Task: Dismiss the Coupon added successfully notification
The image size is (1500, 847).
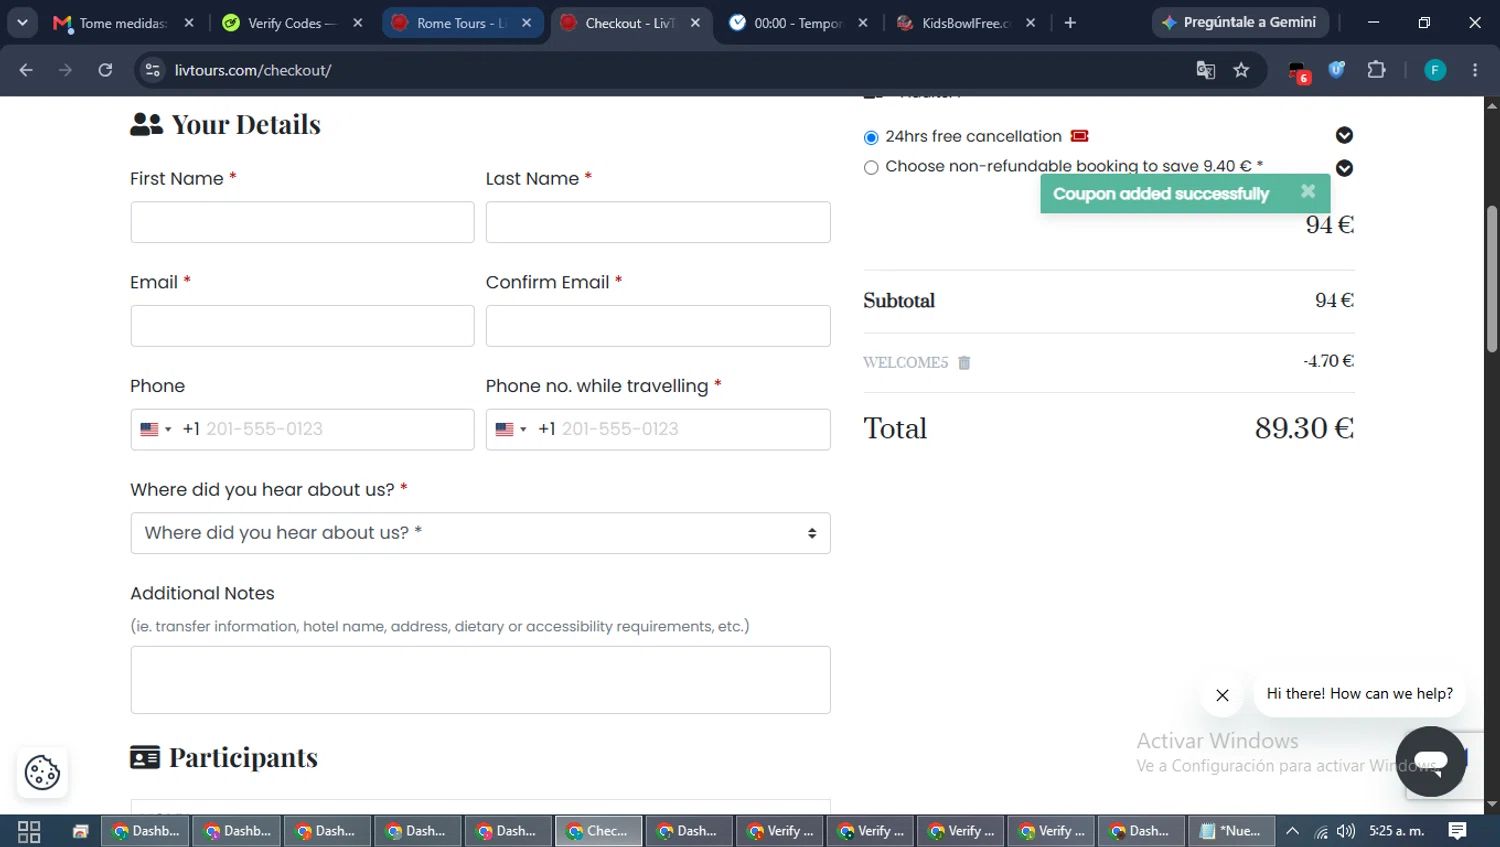Action: tap(1307, 191)
